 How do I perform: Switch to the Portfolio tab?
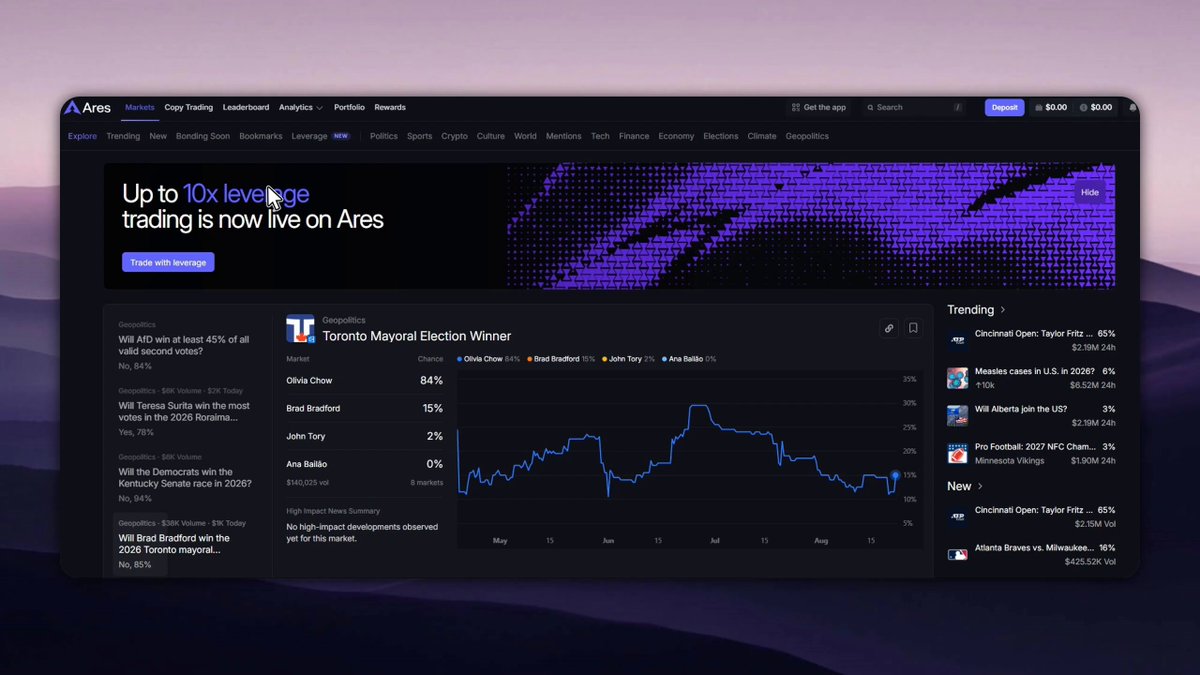(x=349, y=108)
